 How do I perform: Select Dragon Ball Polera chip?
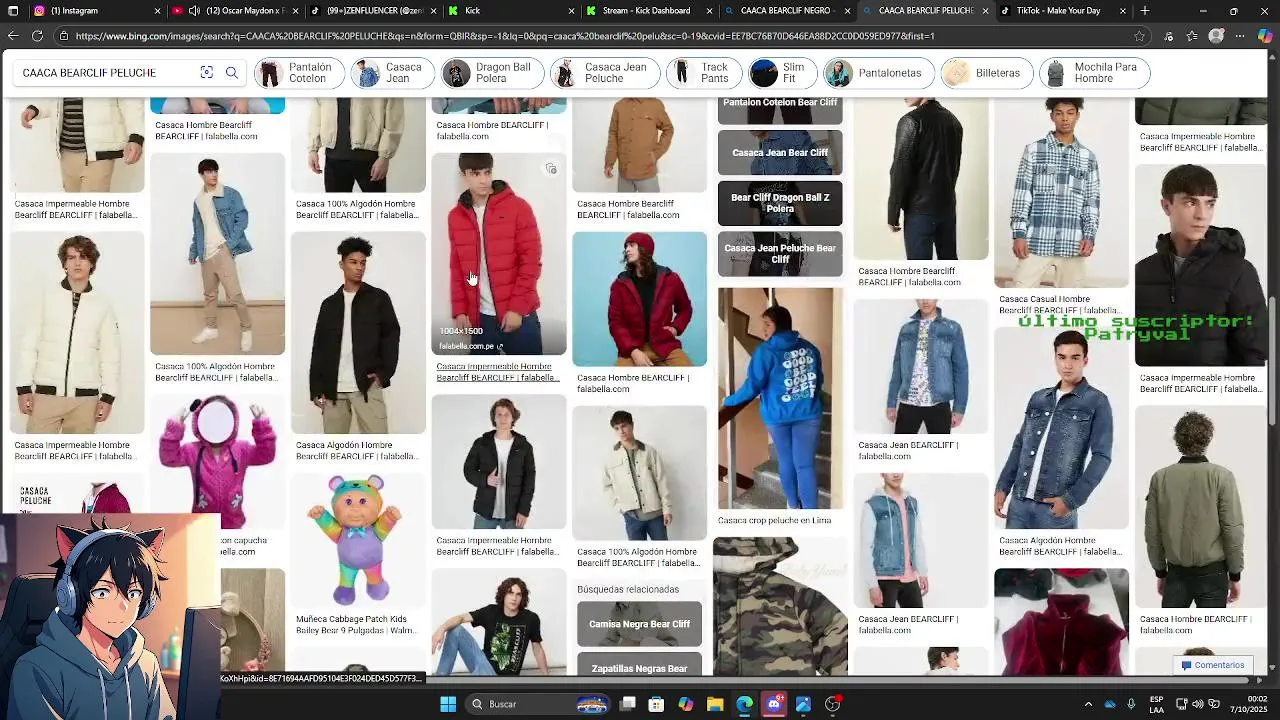pos(492,73)
